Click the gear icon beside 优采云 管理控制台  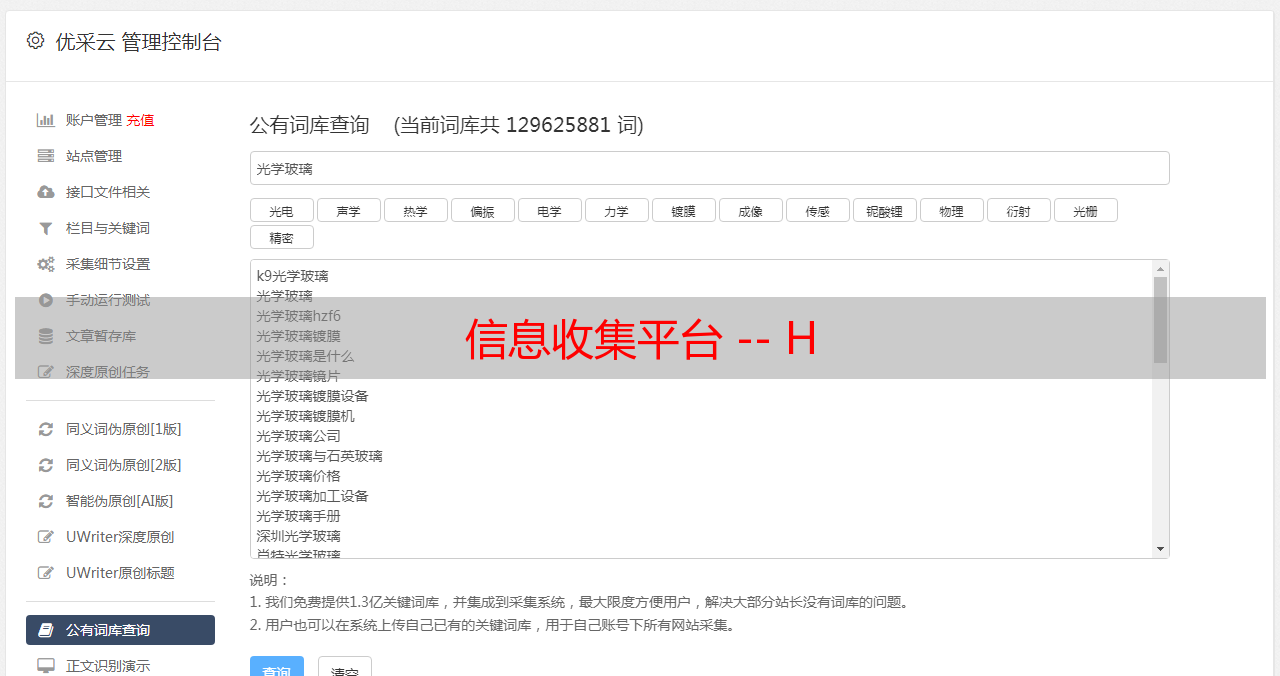coord(36,41)
